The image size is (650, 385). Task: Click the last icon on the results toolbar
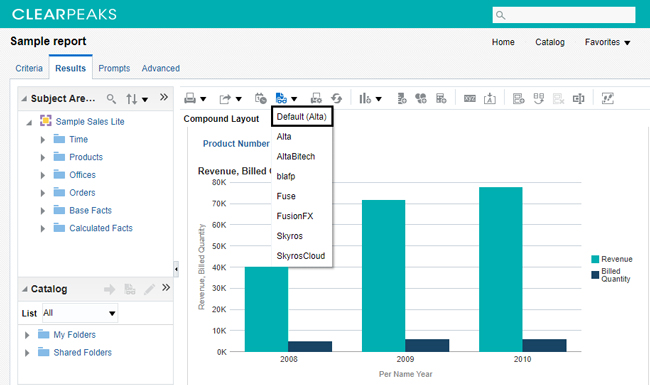coord(608,98)
